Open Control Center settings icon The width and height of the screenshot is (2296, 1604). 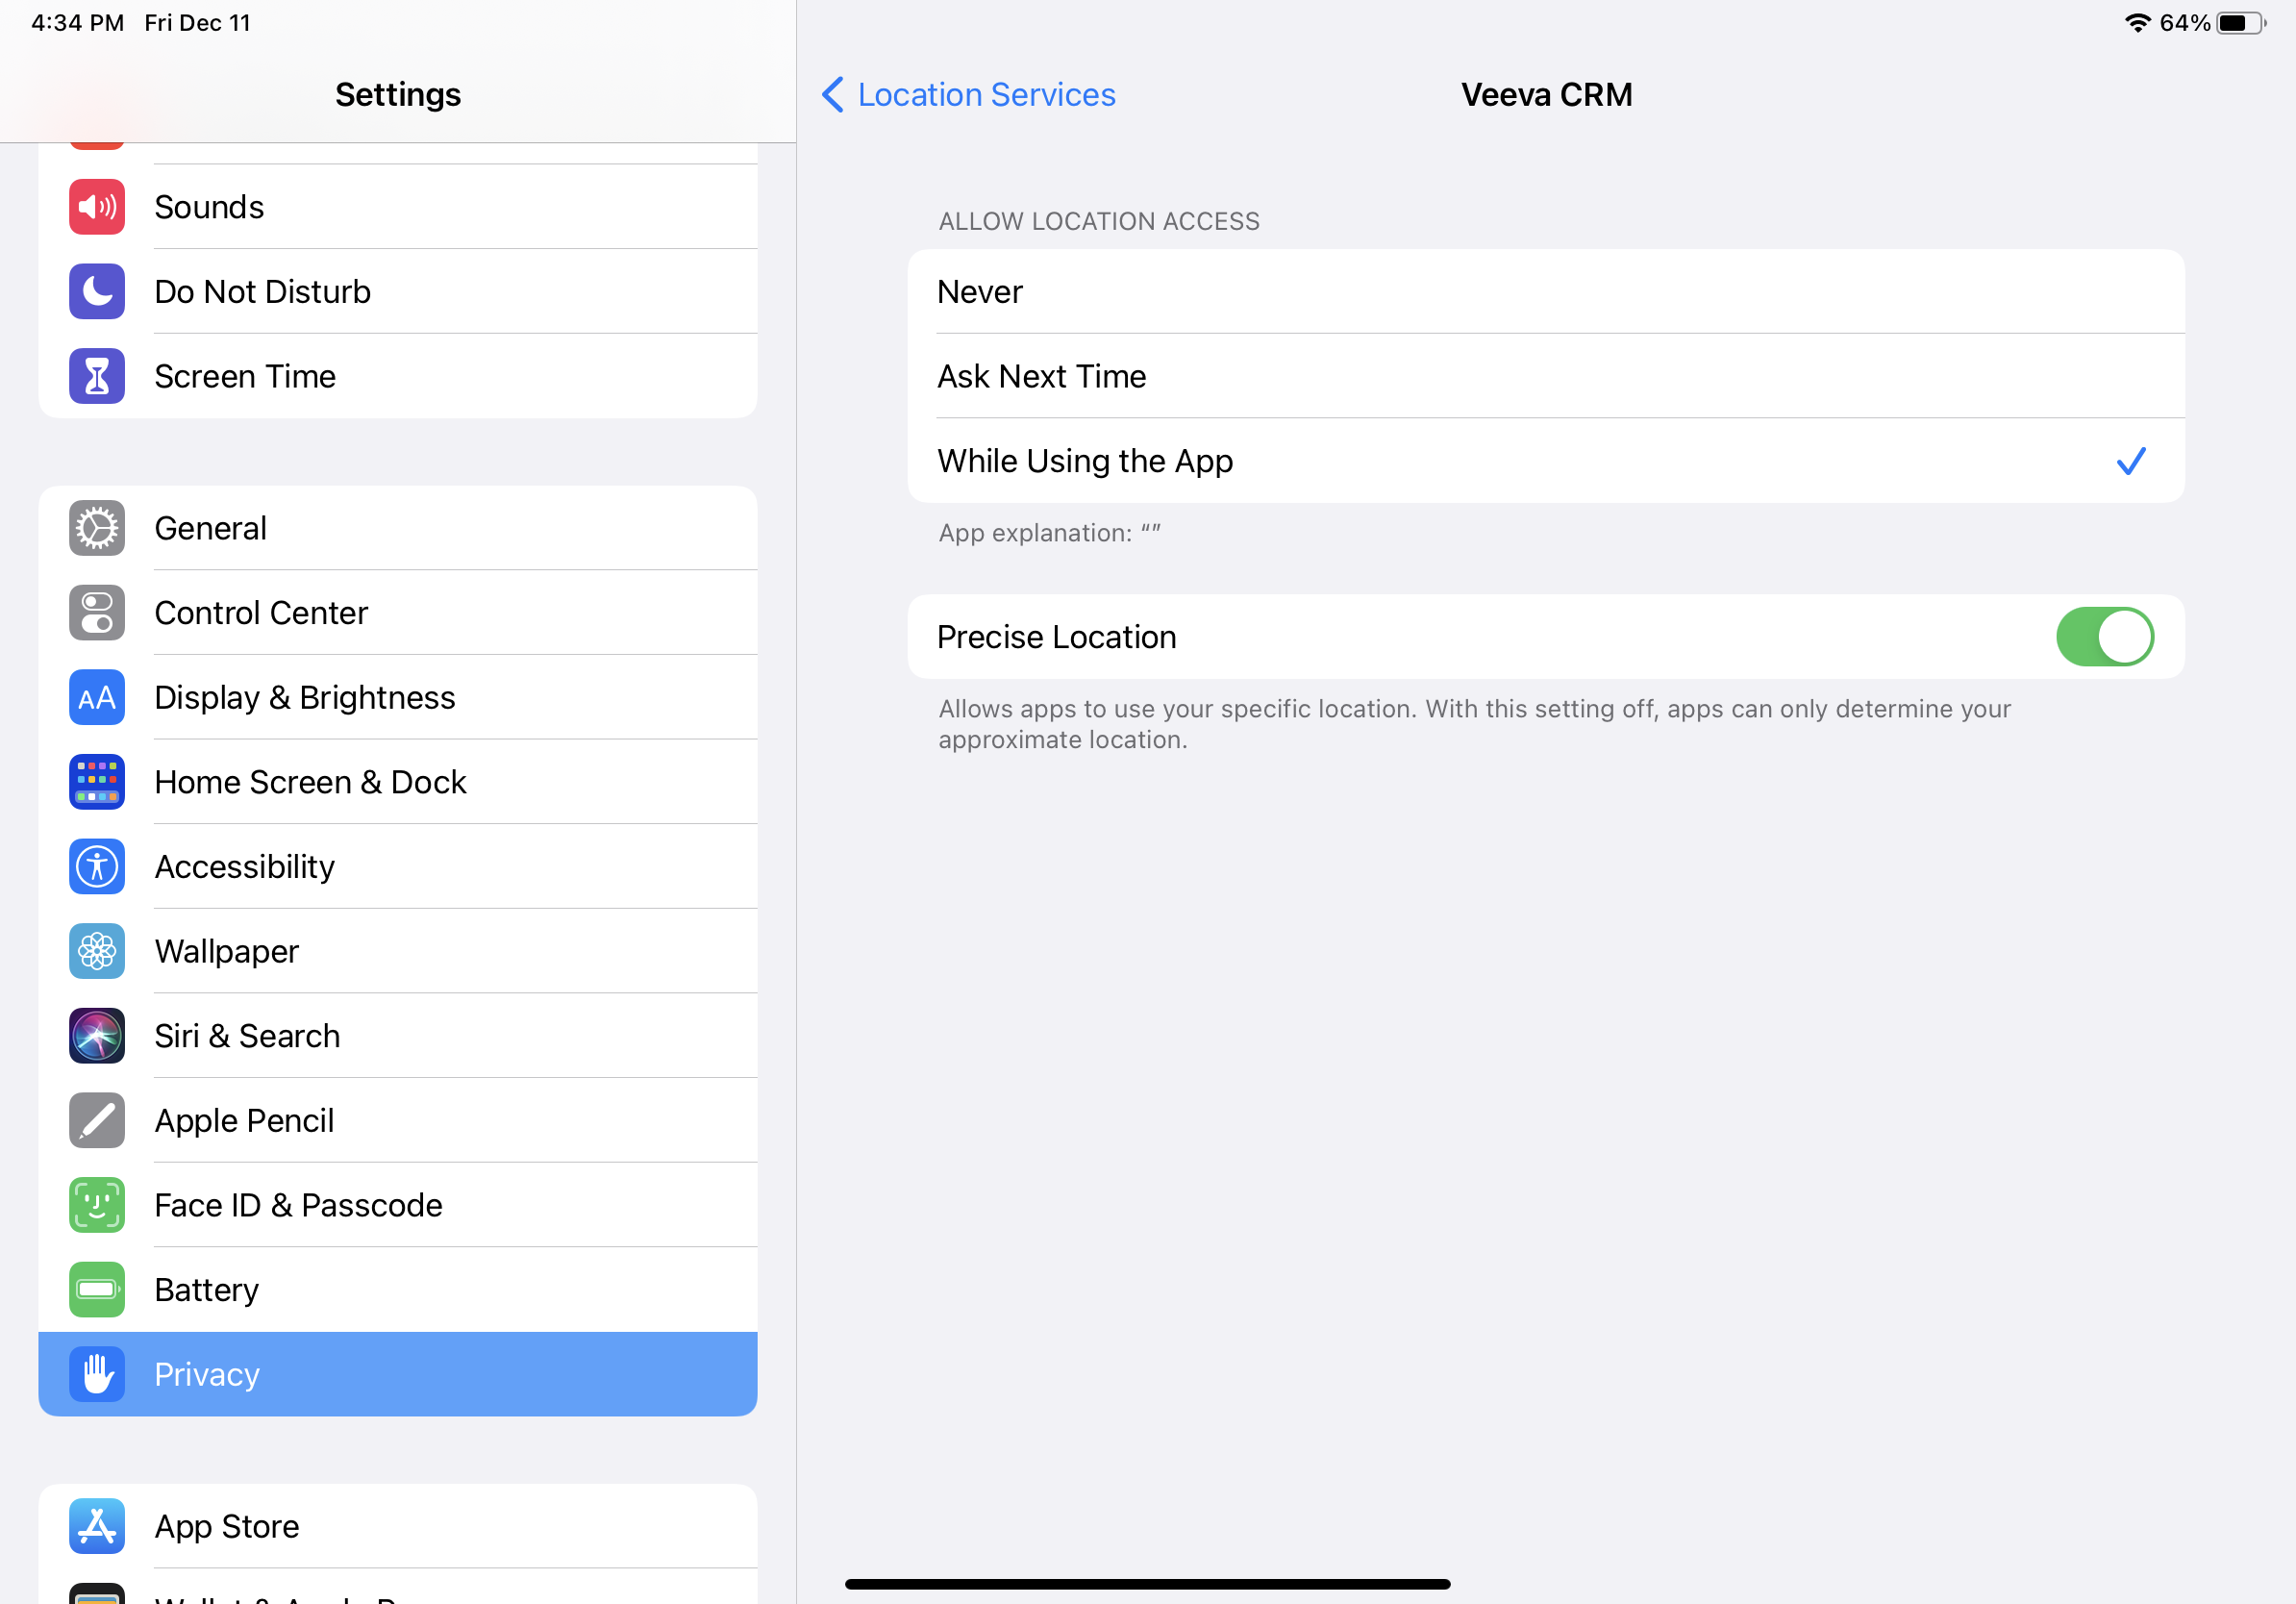pyautogui.click(x=97, y=613)
